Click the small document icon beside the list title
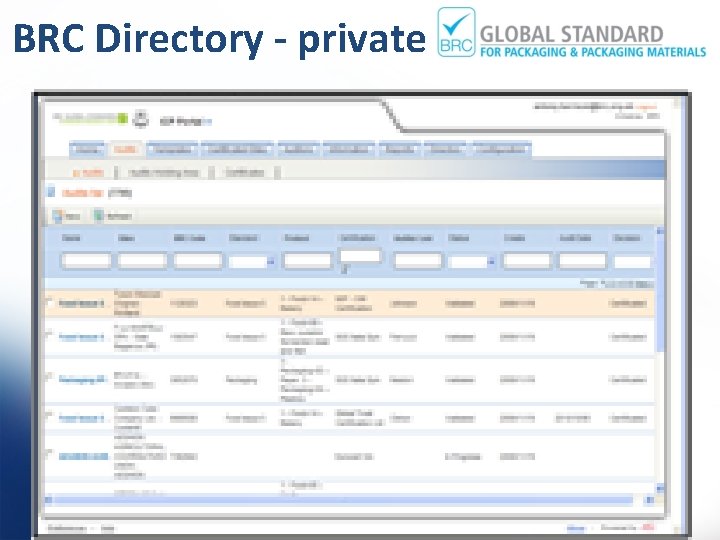 point(51,191)
